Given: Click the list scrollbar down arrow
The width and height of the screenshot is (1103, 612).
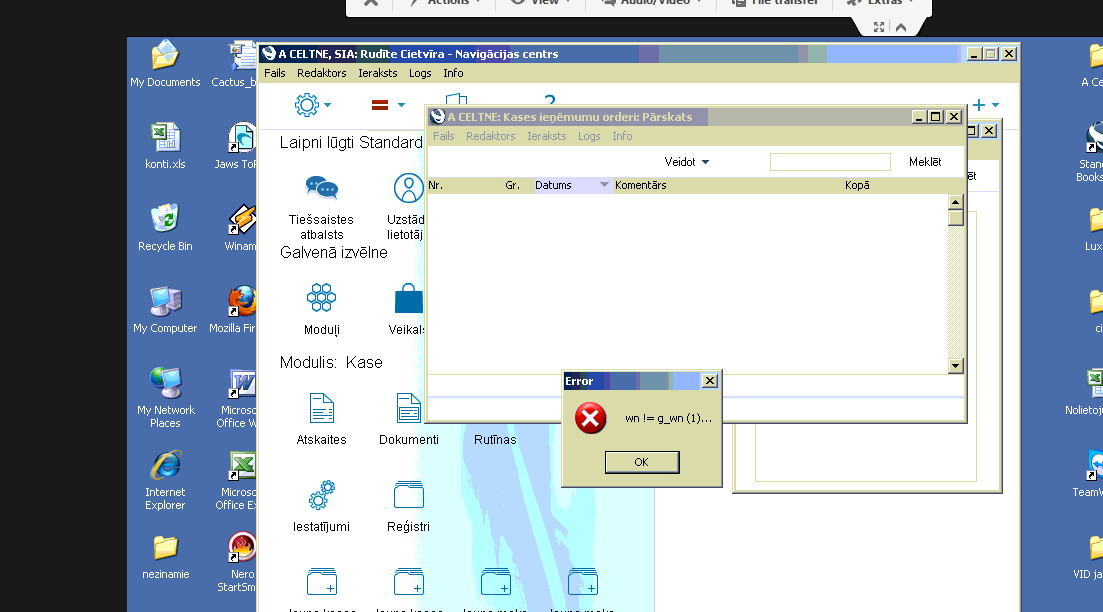Looking at the screenshot, I should tap(955, 366).
